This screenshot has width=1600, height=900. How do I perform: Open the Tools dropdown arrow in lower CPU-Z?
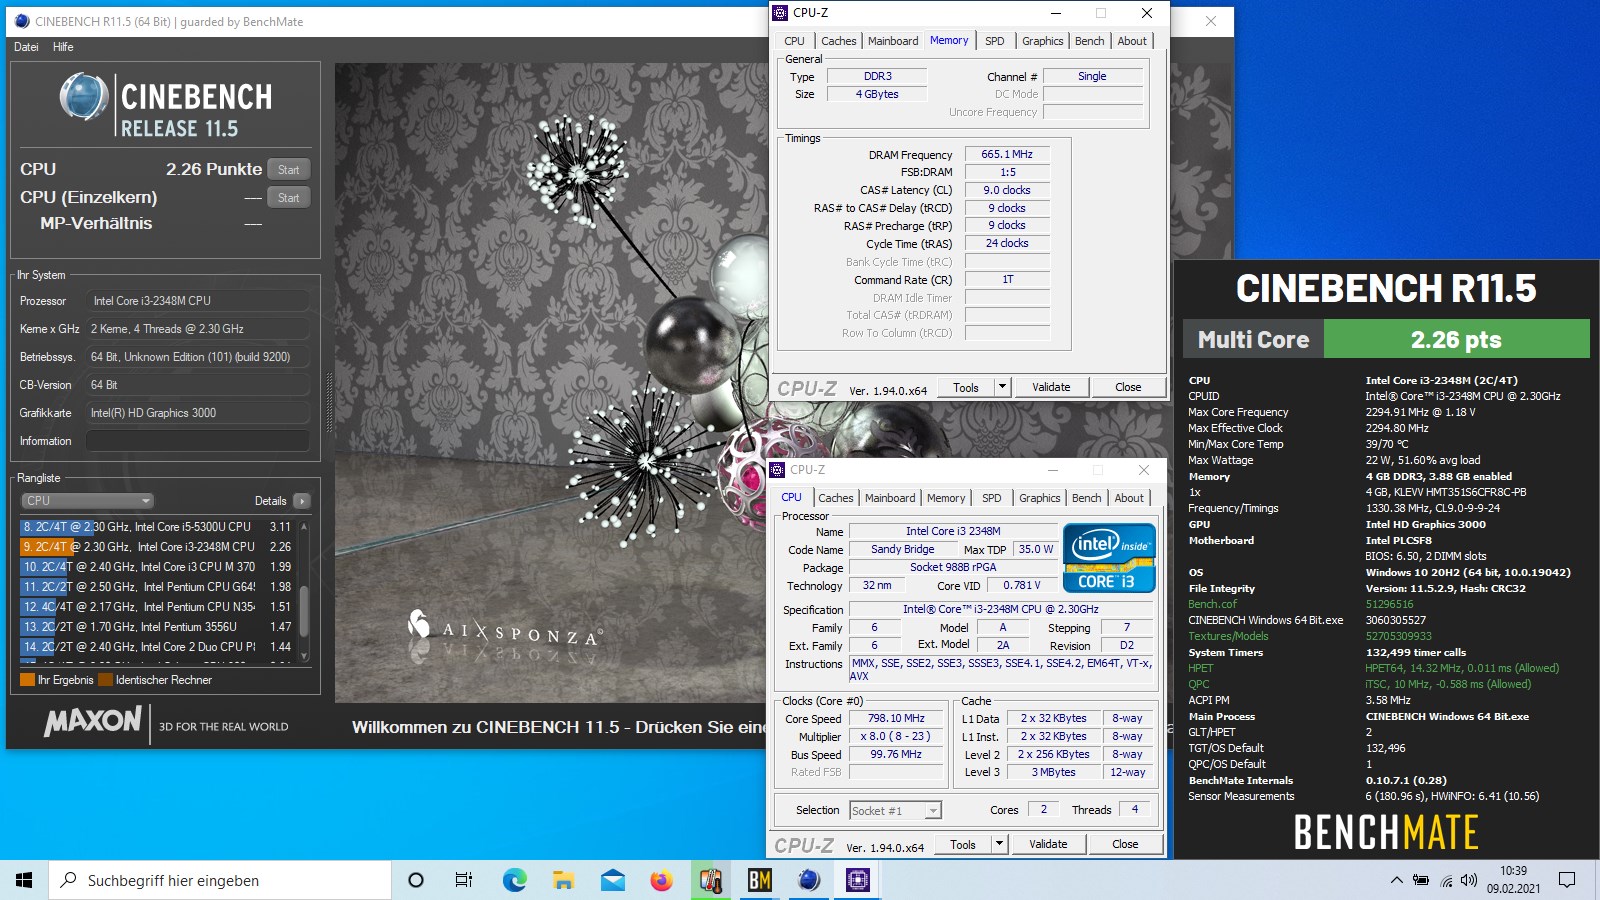click(x=999, y=844)
